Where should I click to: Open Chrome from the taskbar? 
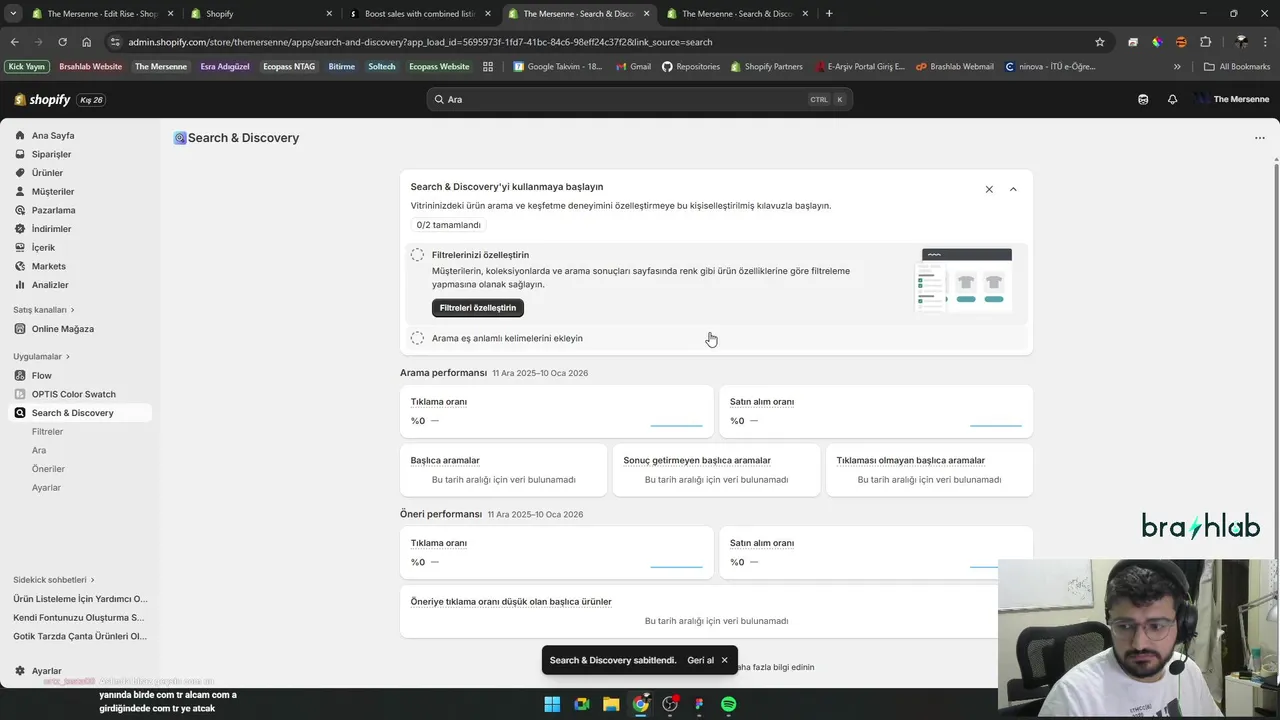point(641,704)
